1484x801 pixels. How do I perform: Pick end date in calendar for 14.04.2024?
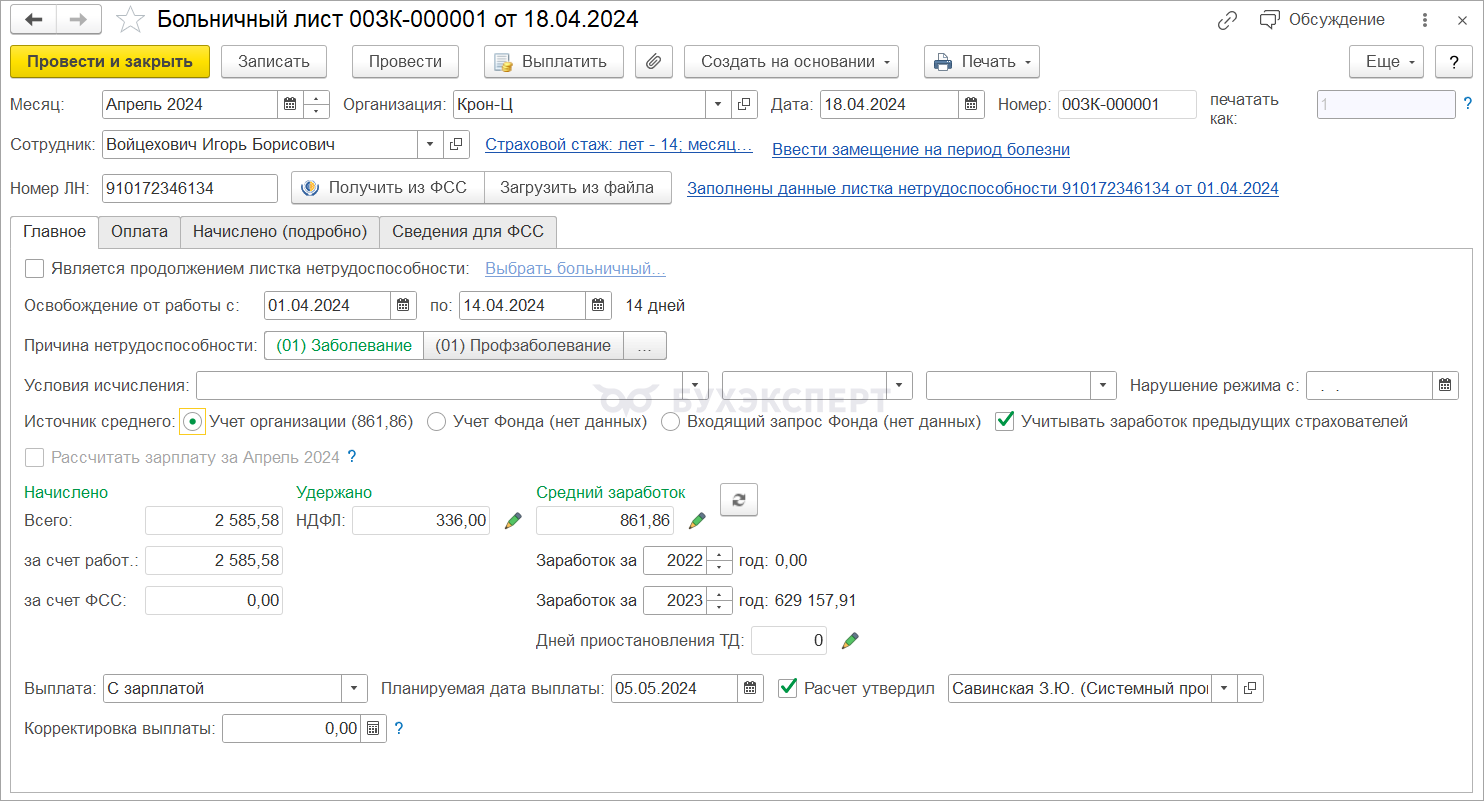pos(598,306)
